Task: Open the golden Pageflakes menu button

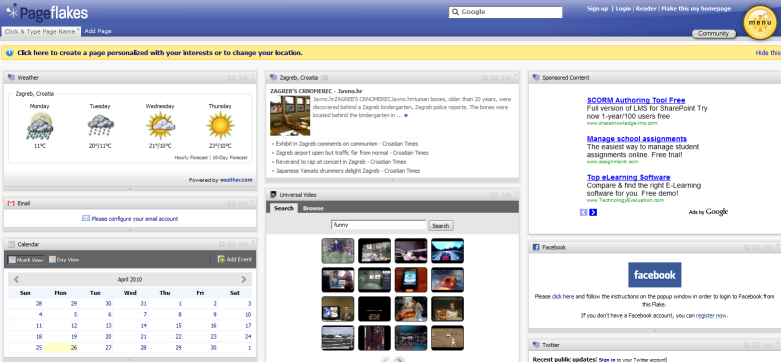Action: coord(760,23)
